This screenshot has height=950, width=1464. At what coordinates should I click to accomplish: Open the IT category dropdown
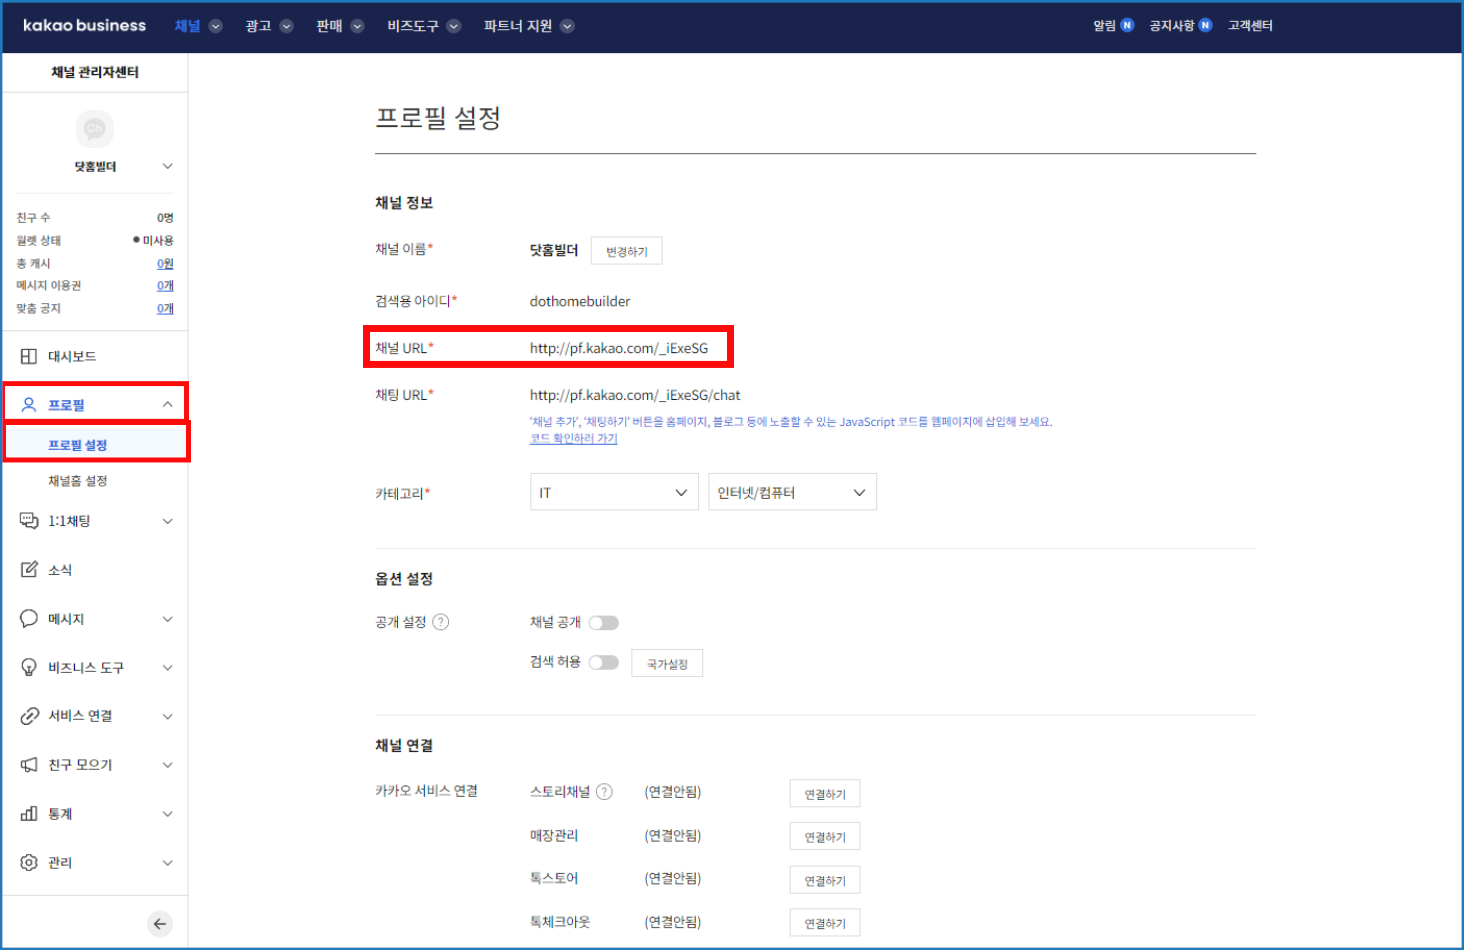[613, 492]
